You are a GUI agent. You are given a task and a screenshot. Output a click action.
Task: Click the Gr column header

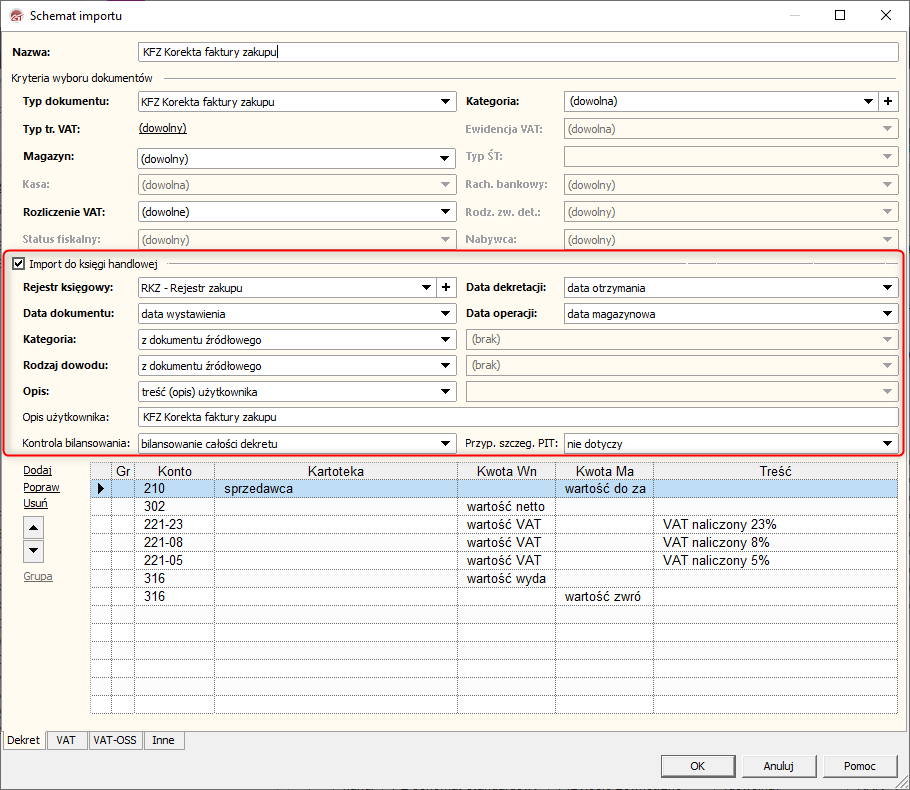tap(123, 471)
